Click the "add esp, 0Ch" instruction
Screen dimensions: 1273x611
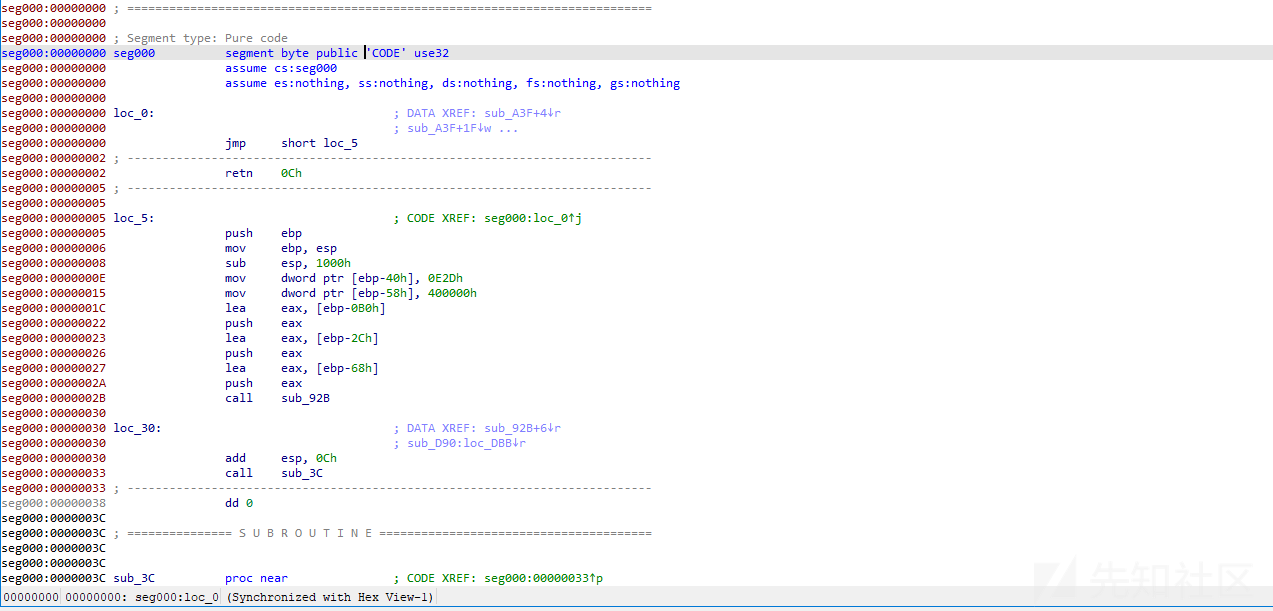(x=281, y=458)
